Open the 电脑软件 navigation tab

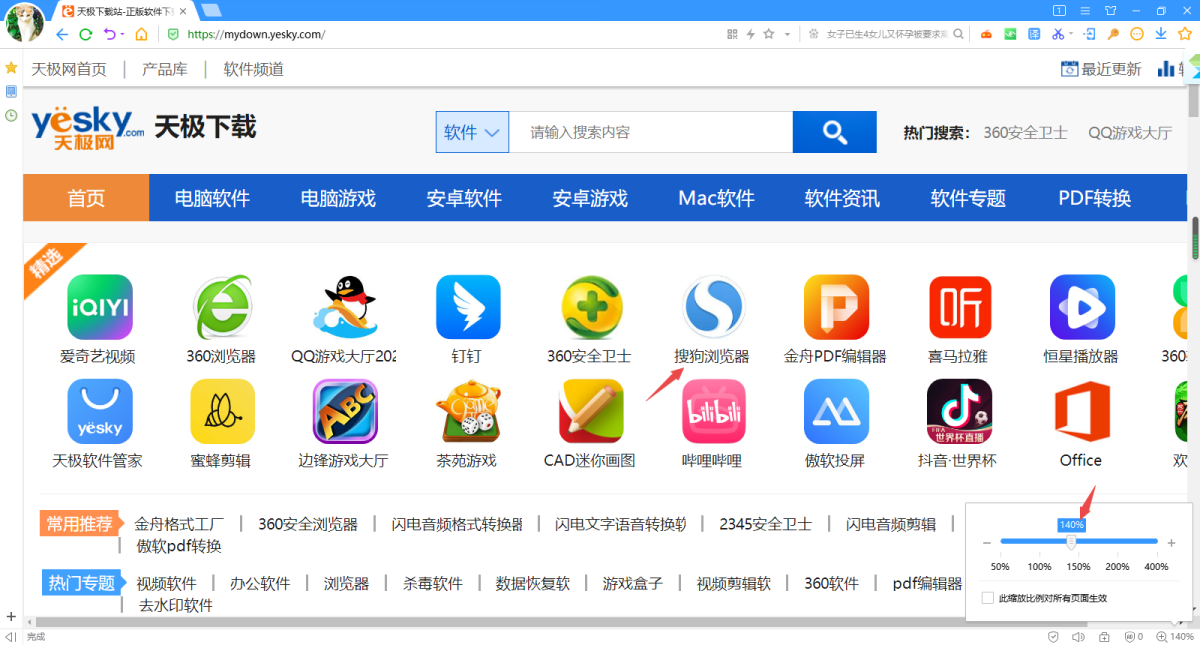[x=212, y=198]
